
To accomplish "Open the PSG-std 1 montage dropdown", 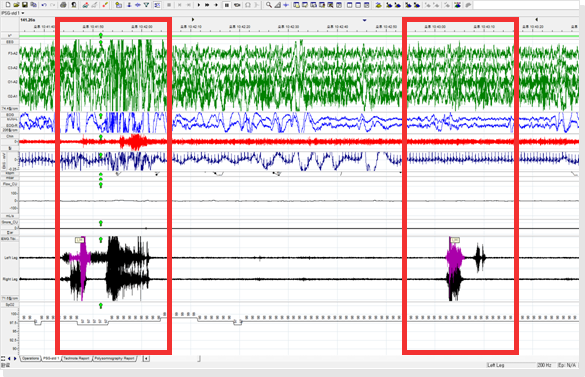I will [13, 13].
